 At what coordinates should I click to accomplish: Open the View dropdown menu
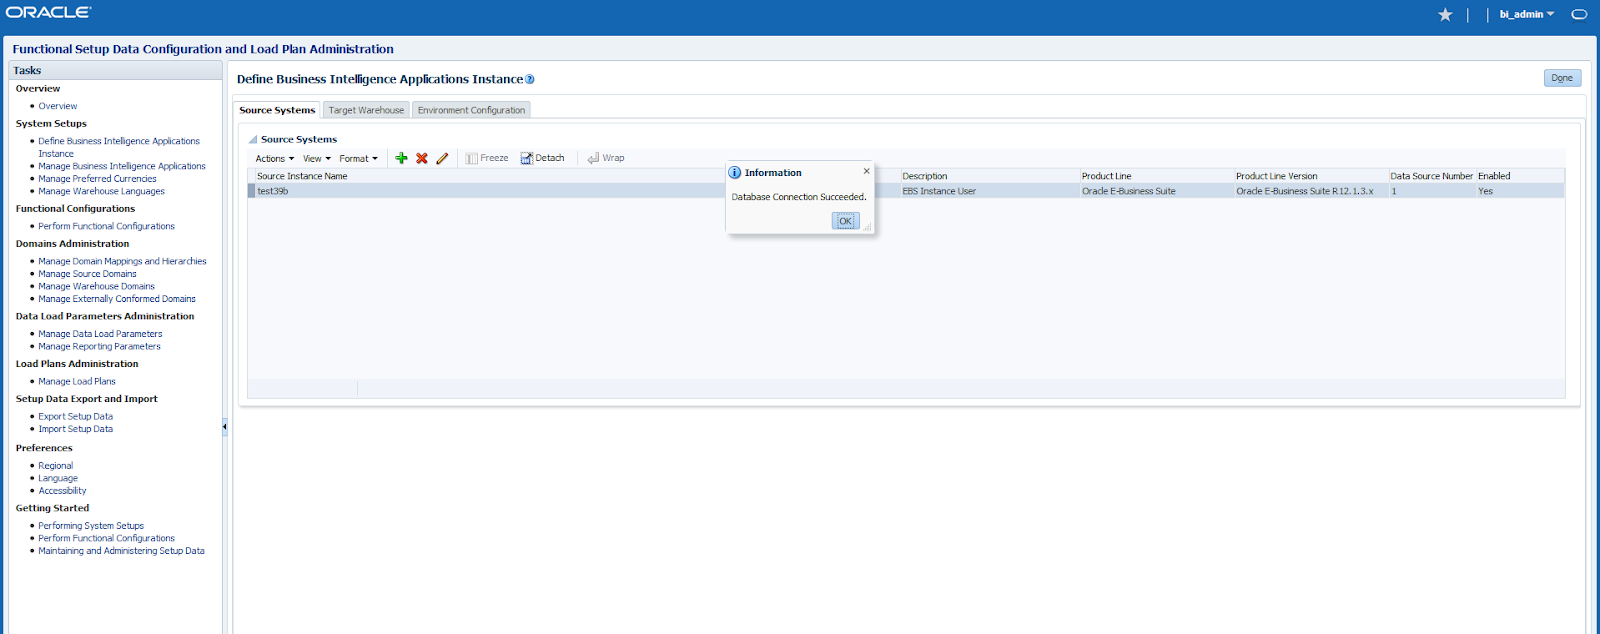[316, 158]
